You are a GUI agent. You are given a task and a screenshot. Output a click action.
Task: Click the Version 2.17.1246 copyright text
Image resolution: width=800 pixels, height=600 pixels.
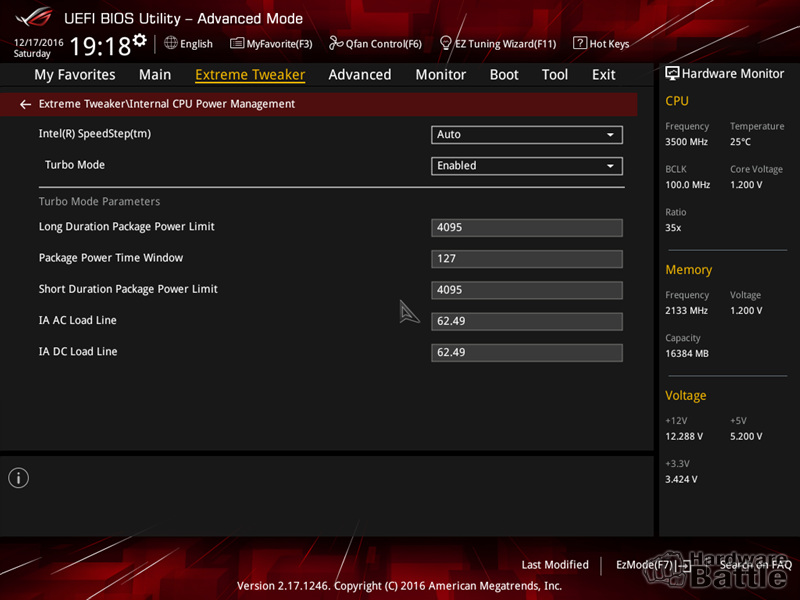tap(399, 586)
